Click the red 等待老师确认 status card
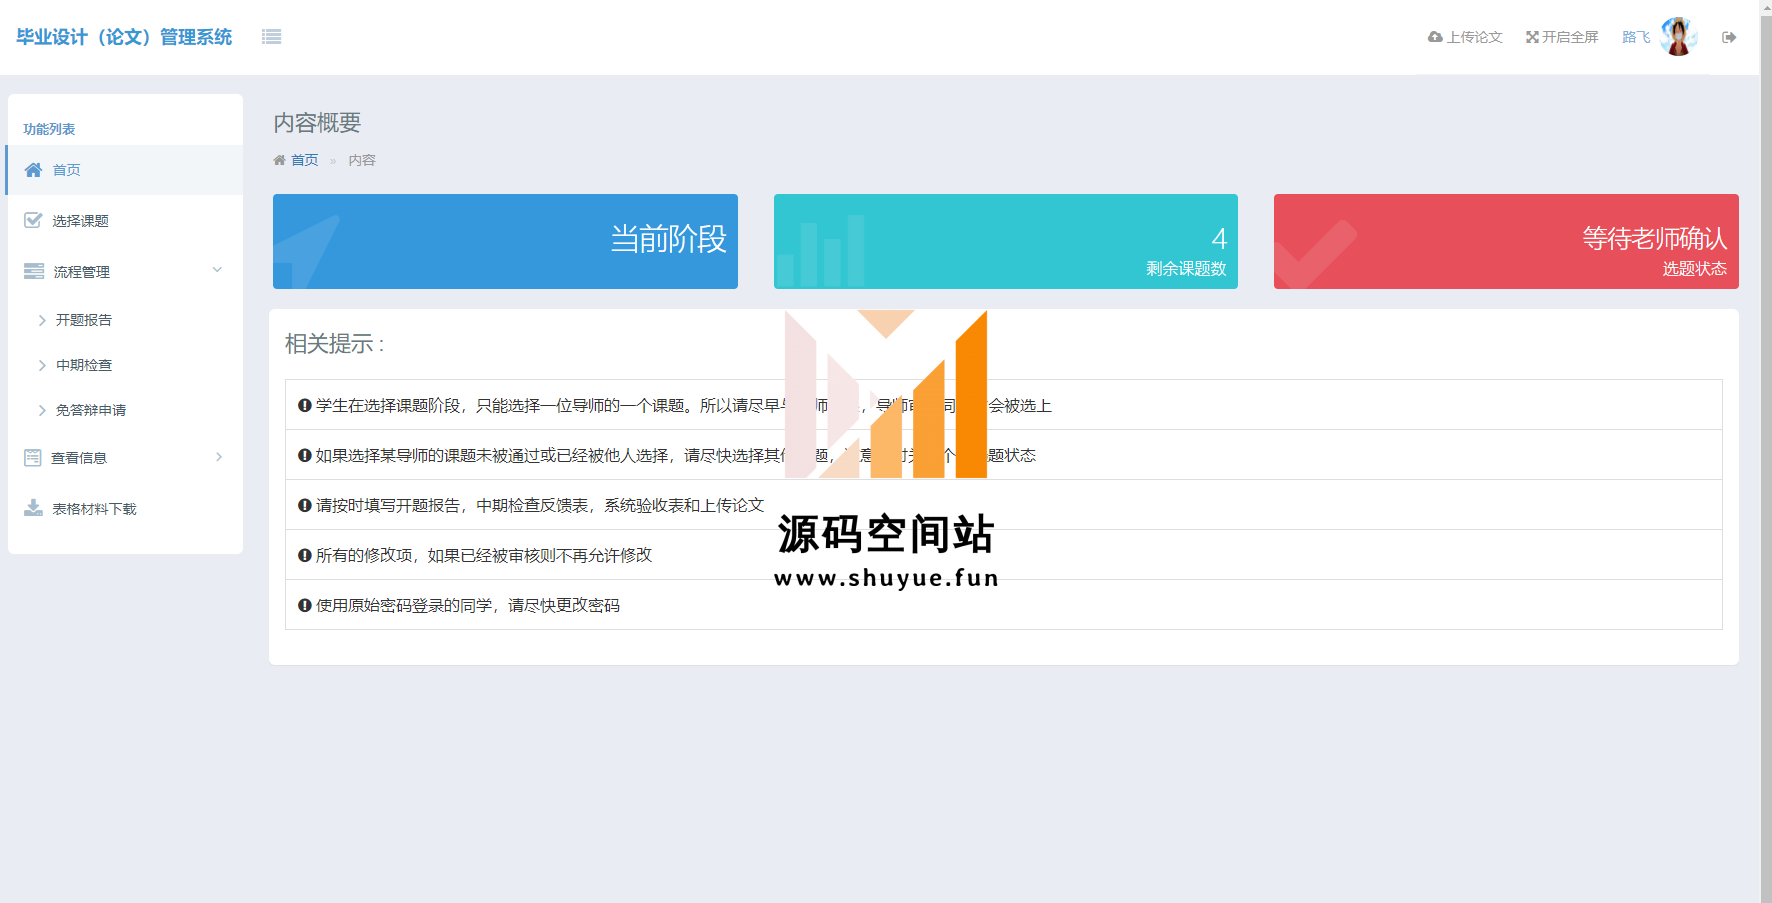Image resolution: width=1772 pixels, height=903 pixels. 1505,241
